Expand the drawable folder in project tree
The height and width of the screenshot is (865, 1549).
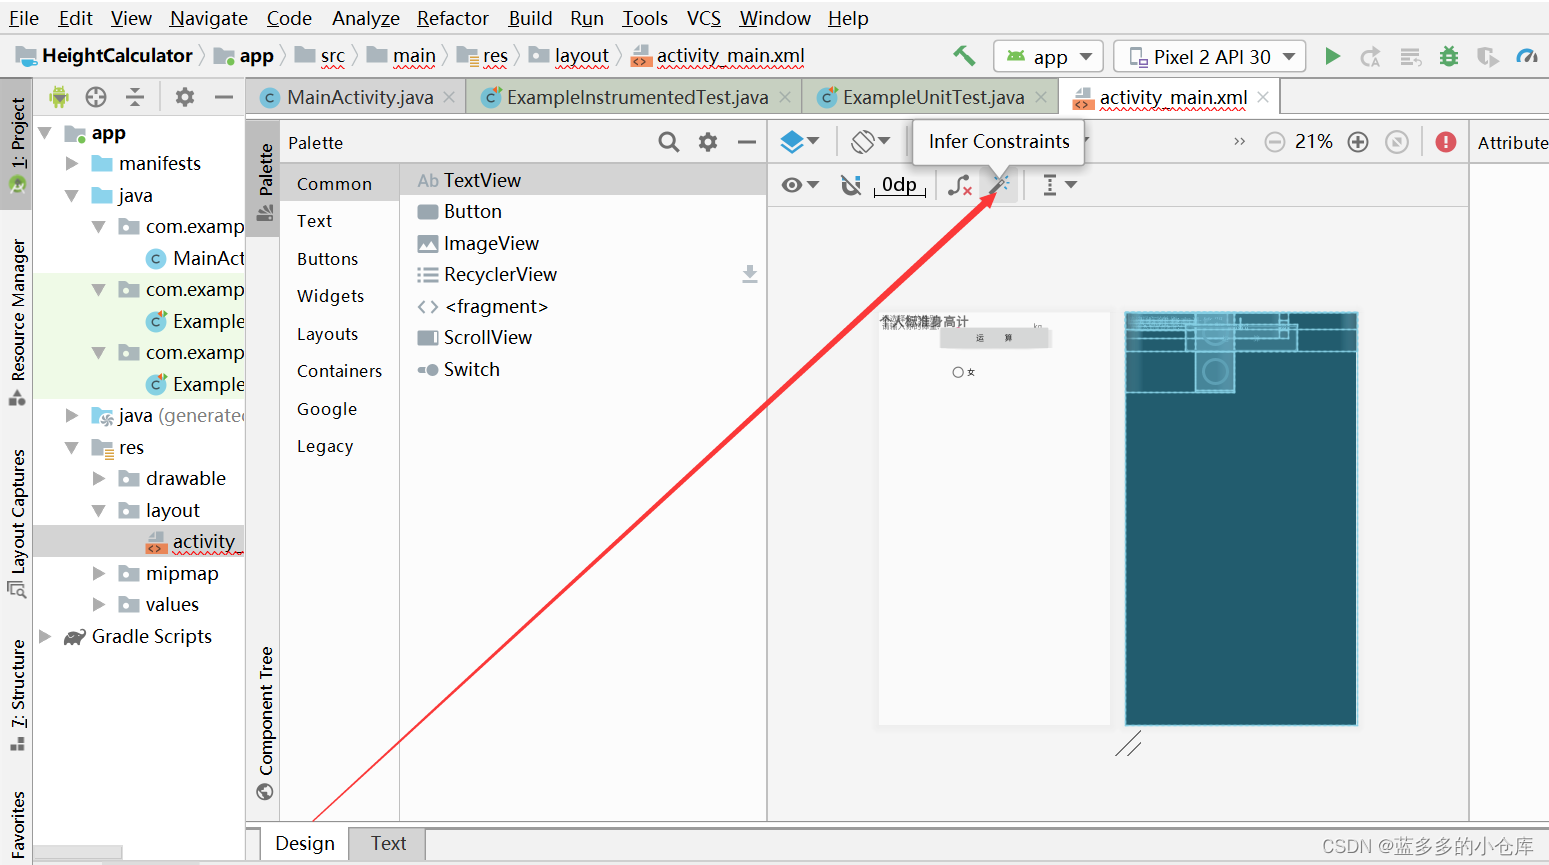[x=98, y=478]
